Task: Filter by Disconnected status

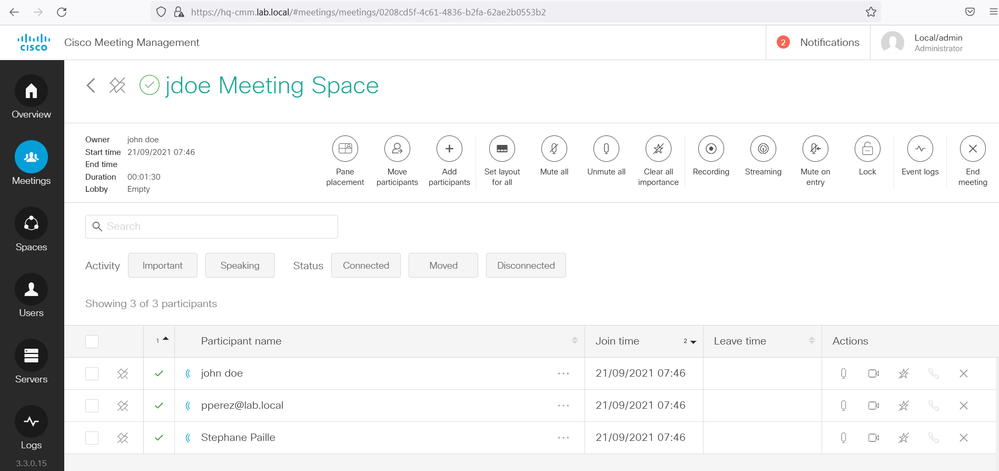Action: (x=526, y=265)
